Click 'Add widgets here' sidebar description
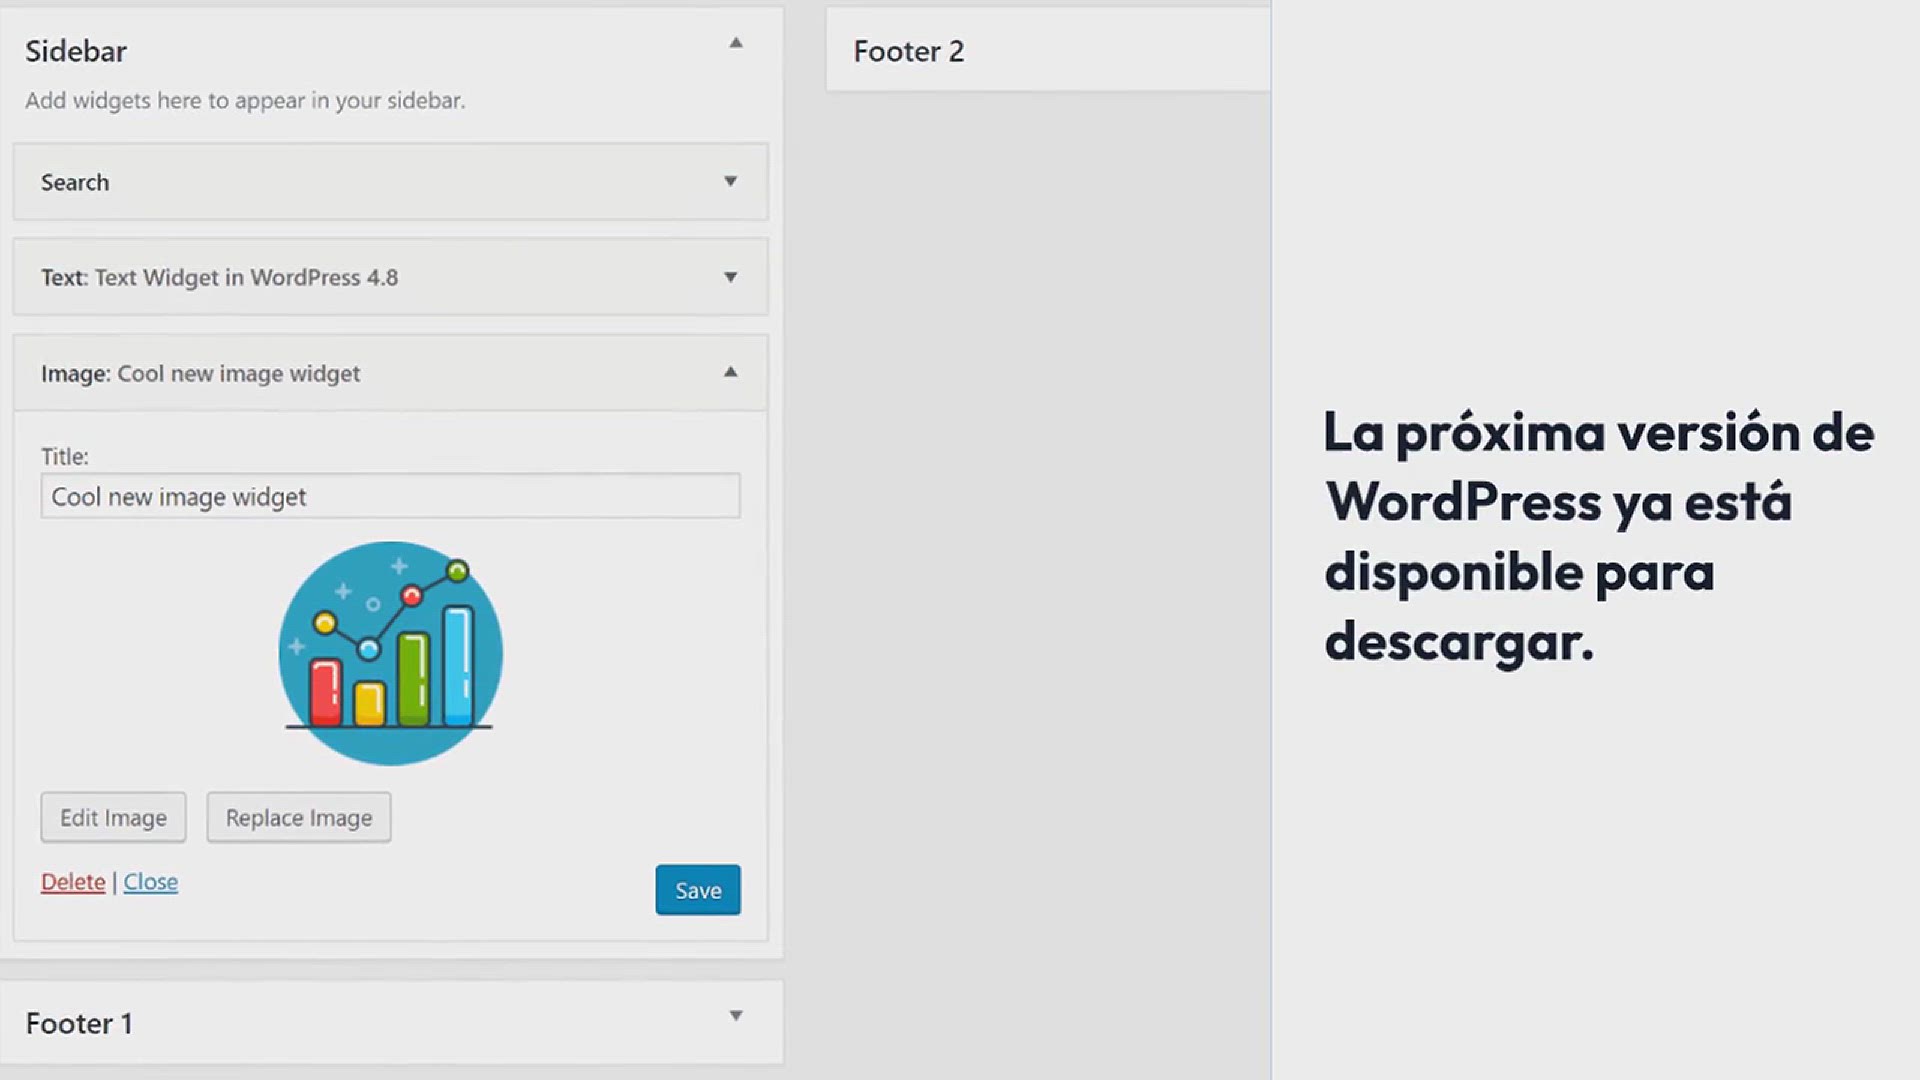The height and width of the screenshot is (1080, 1920). coord(245,100)
